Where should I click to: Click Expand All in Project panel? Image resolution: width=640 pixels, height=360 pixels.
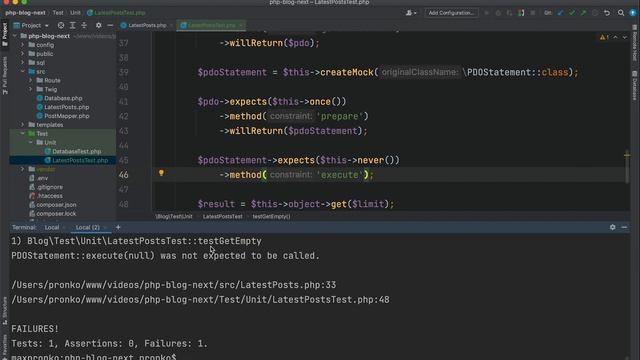(73, 25)
